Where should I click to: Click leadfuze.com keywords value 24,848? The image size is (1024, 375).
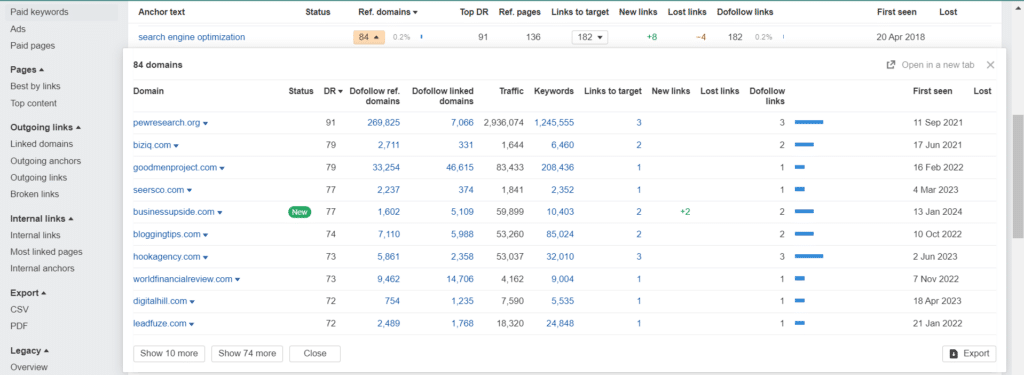[560, 324]
